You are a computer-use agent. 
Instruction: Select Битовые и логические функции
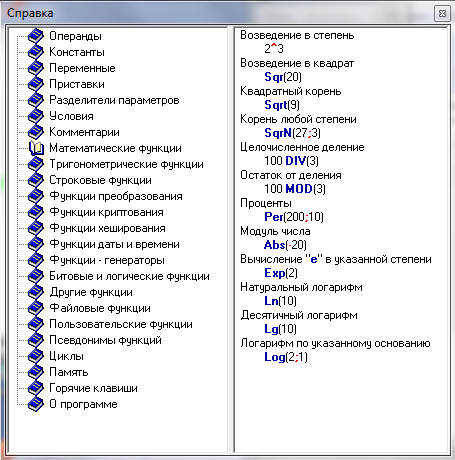pos(129,276)
